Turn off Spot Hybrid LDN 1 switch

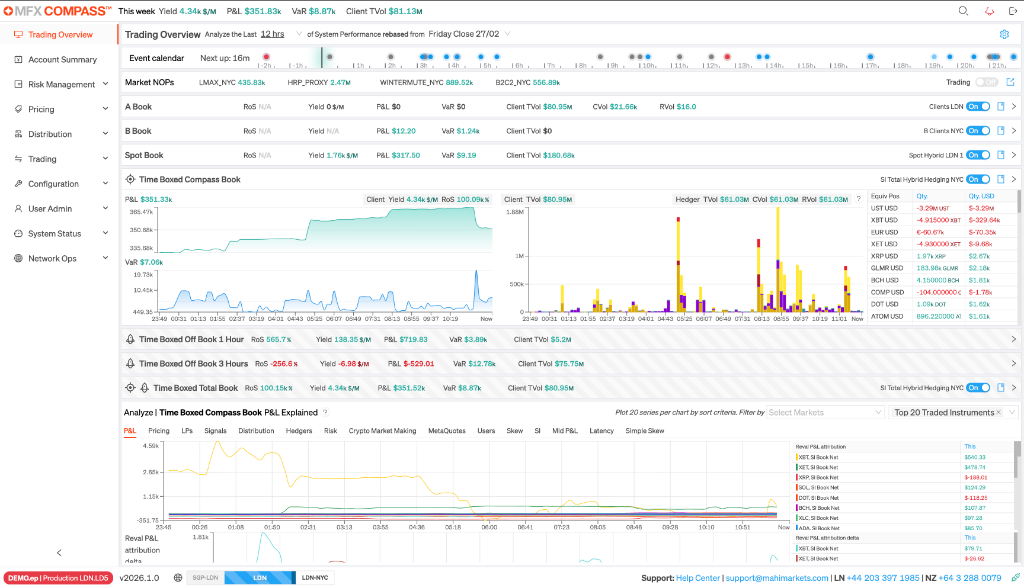[x=978, y=155]
